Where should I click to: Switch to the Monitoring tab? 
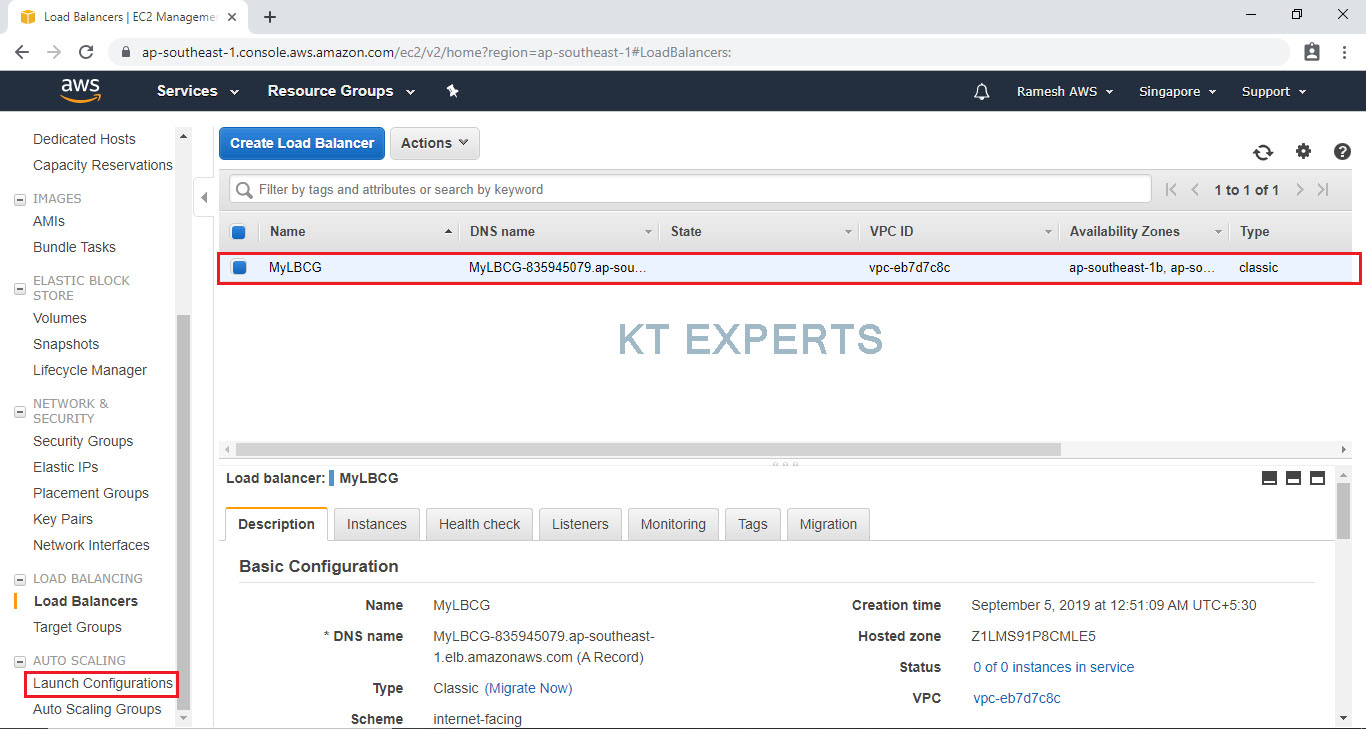[x=673, y=524]
